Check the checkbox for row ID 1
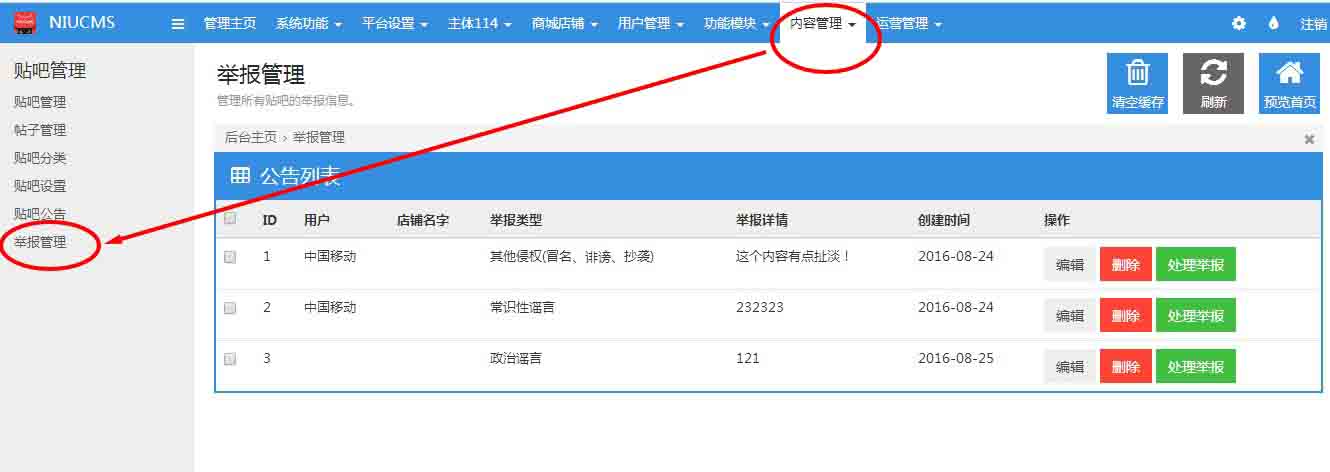The height and width of the screenshot is (472, 1330). [230, 257]
